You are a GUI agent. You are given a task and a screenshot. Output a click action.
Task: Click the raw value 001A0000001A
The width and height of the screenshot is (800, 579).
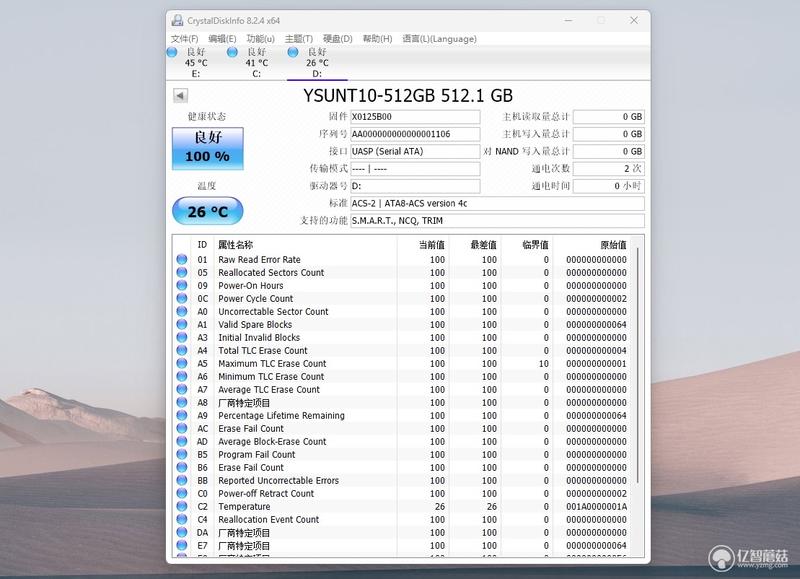click(x=596, y=507)
